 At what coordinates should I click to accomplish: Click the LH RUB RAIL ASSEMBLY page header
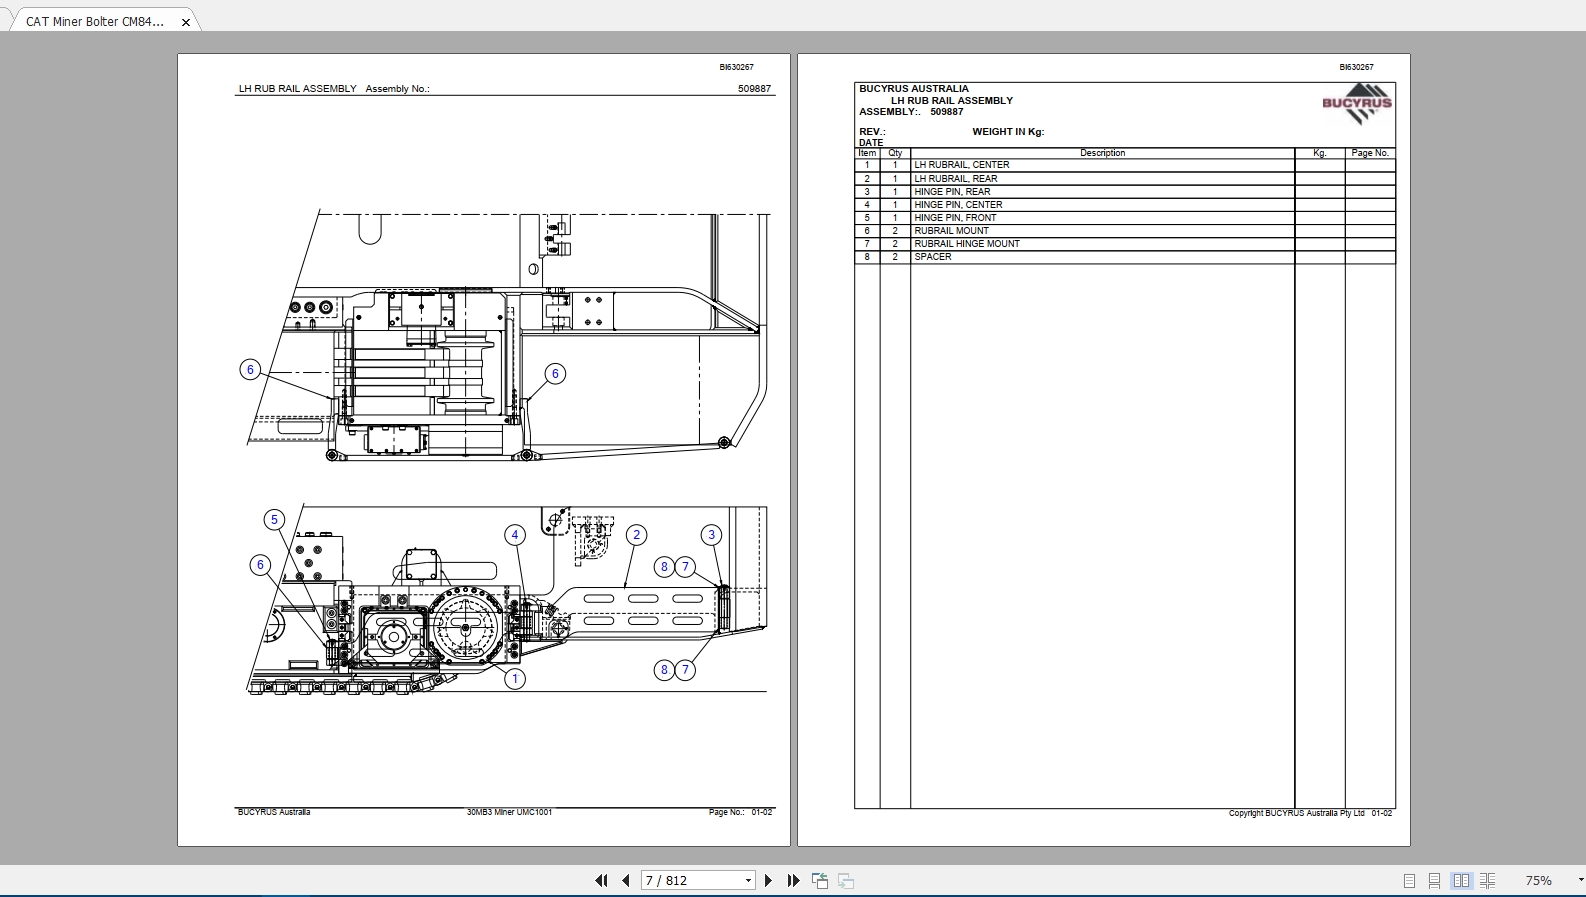click(297, 89)
